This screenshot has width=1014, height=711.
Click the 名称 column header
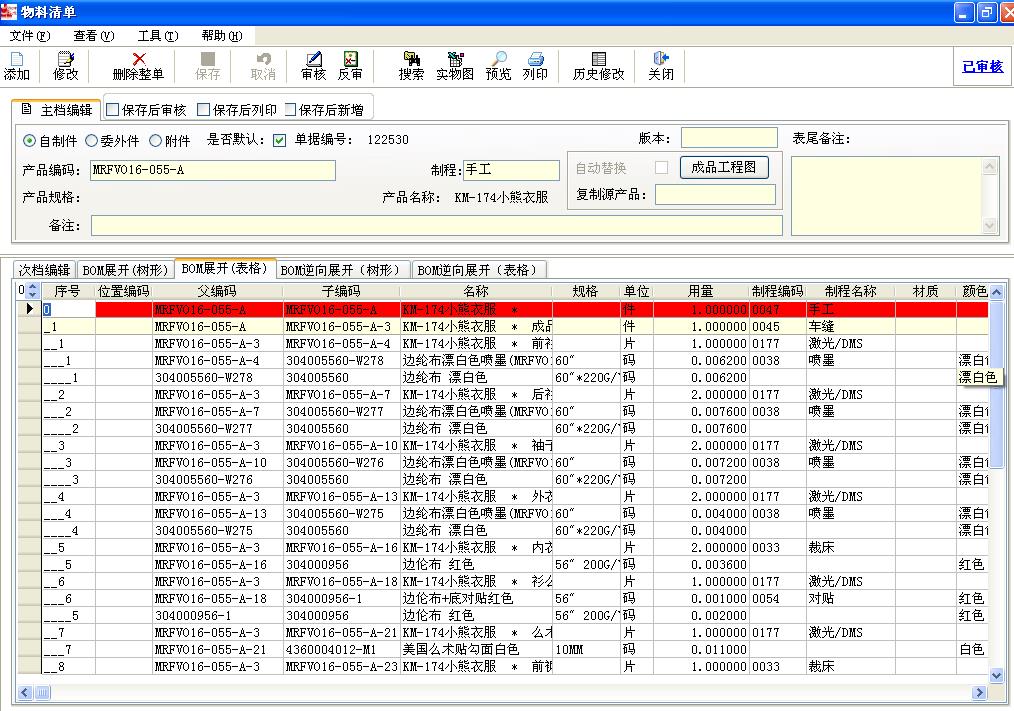point(476,291)
